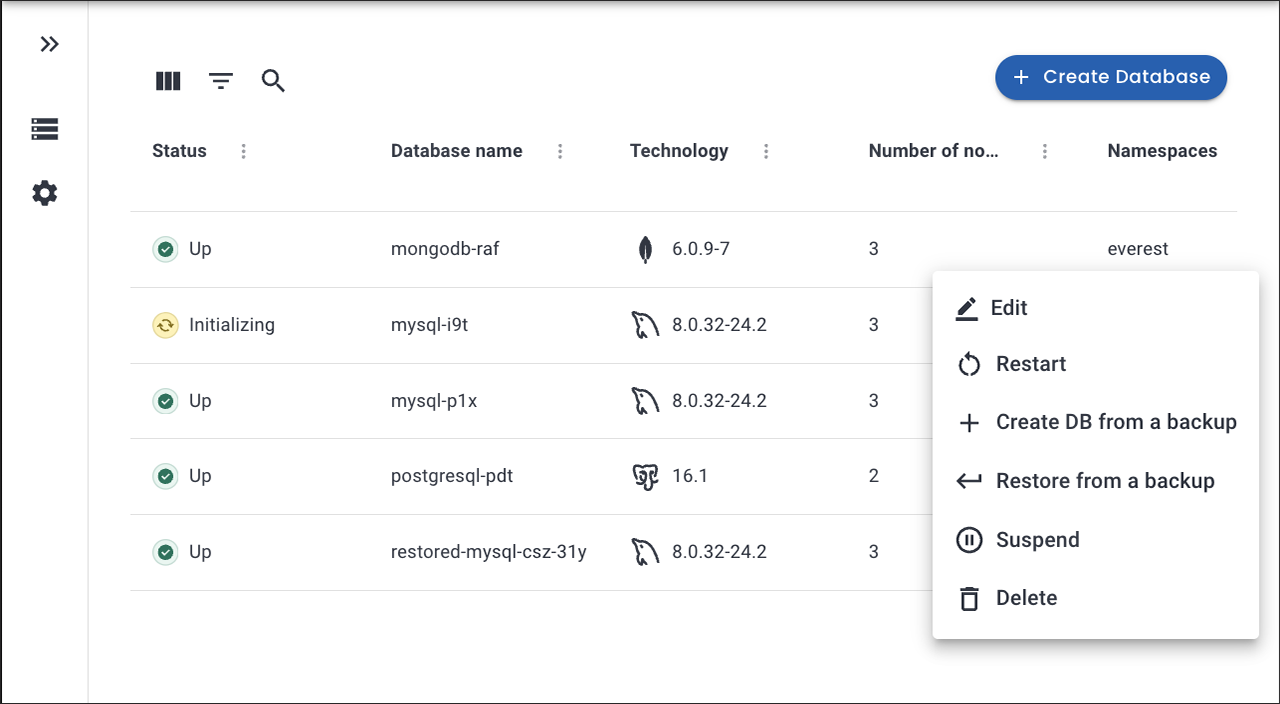Open the table filter icon

[221, 81]
